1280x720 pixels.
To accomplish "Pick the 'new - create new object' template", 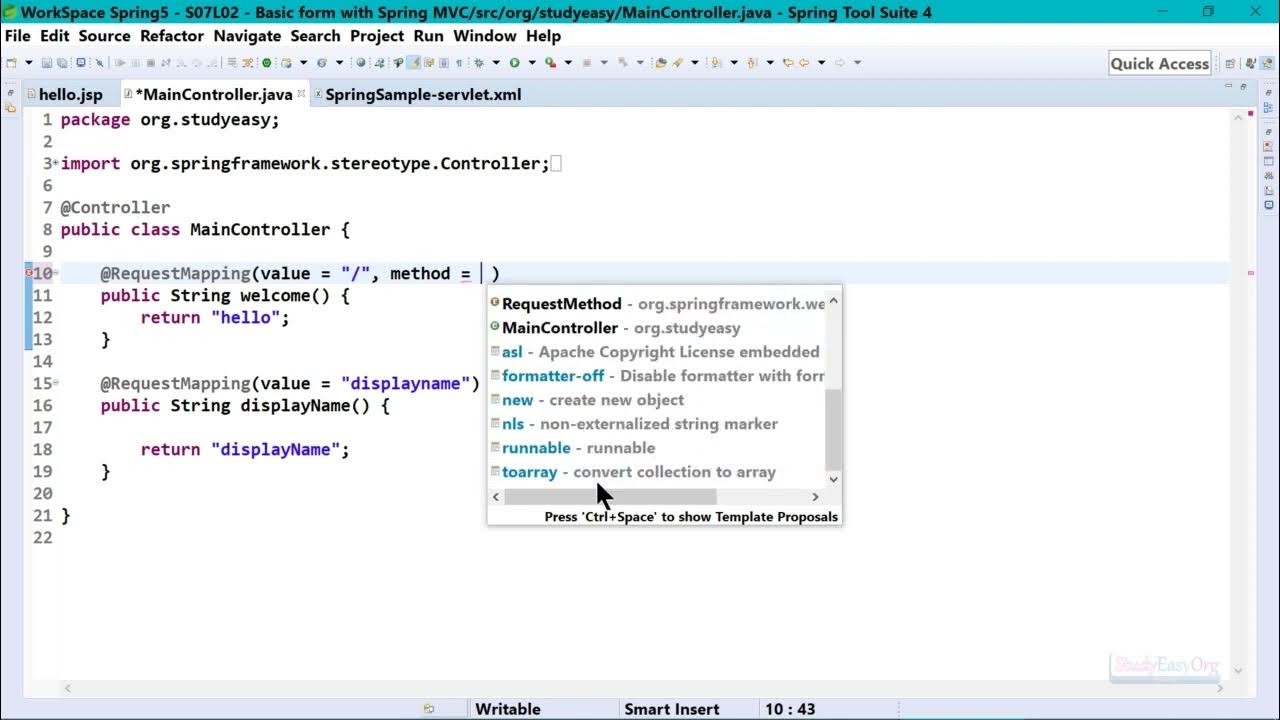I will [x=657, y=400].
